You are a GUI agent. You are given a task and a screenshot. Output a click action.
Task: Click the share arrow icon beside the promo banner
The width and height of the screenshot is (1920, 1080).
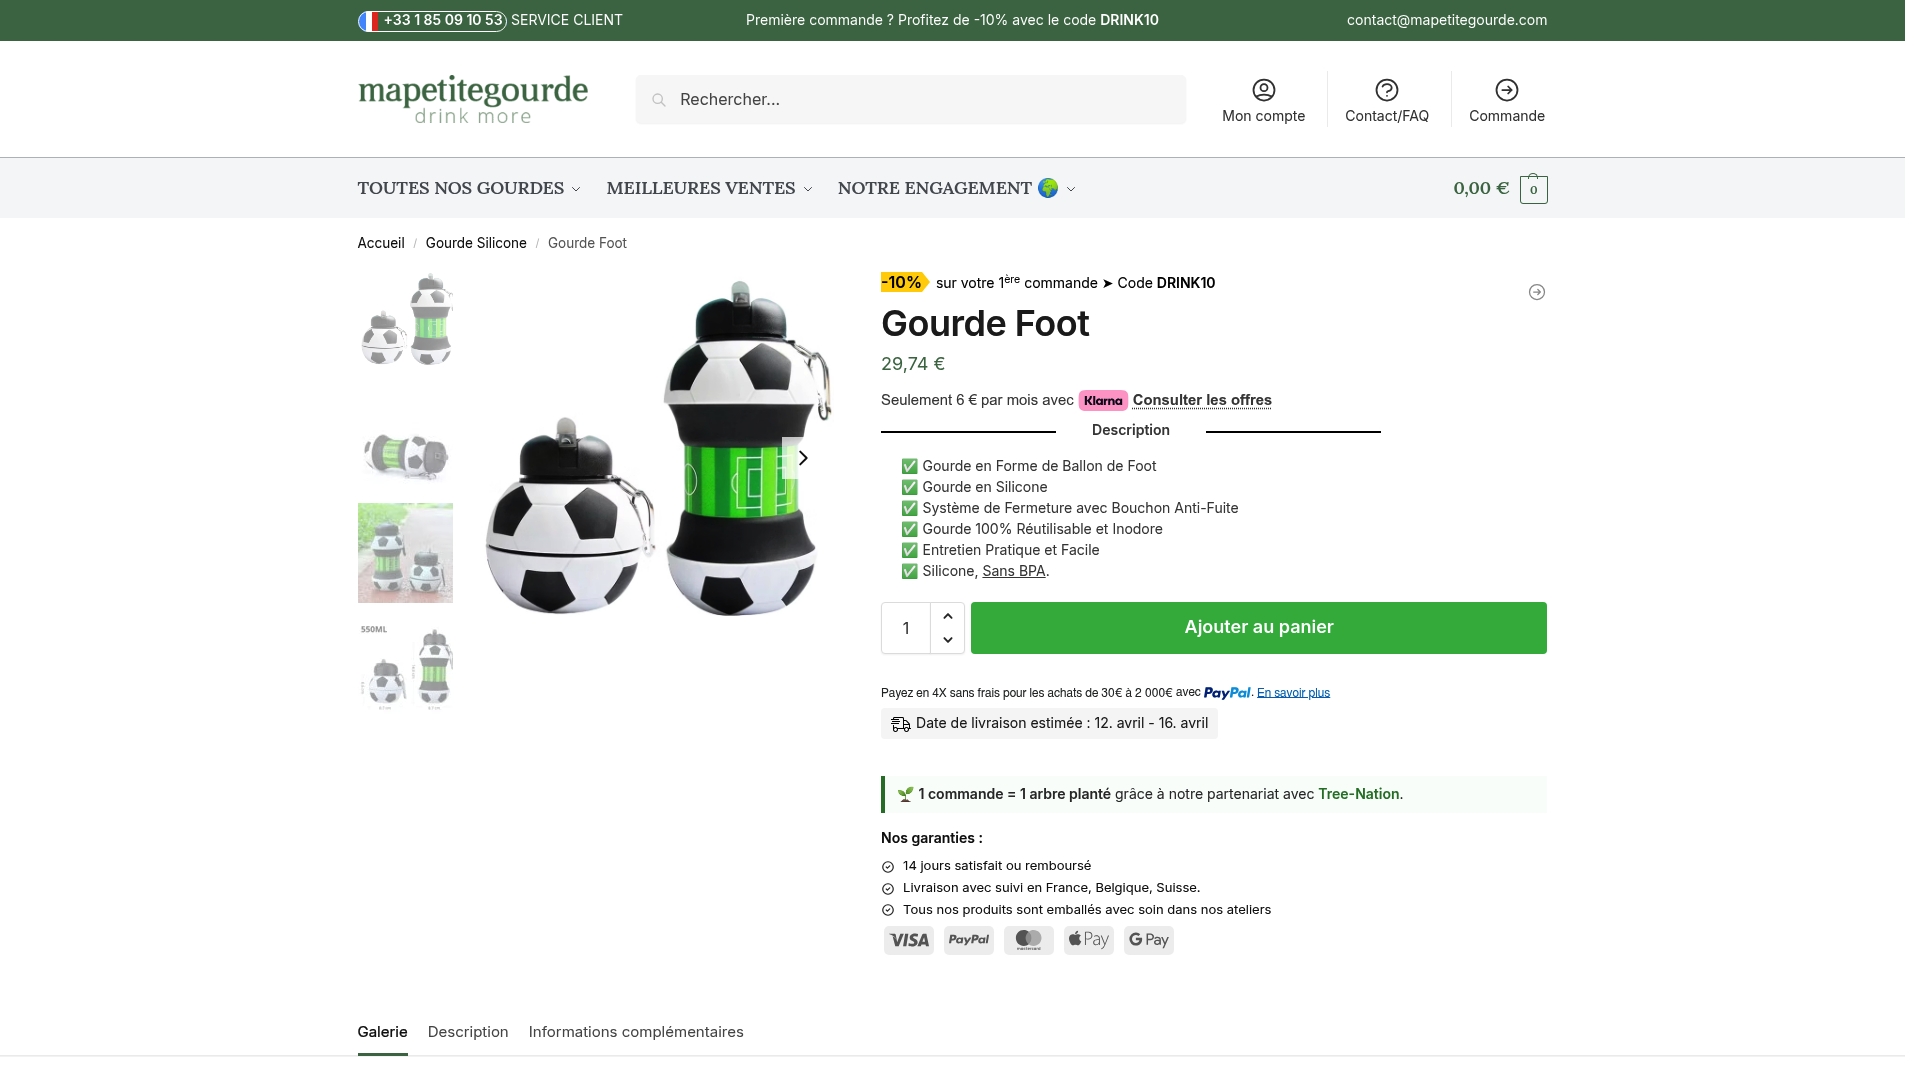1536,291
